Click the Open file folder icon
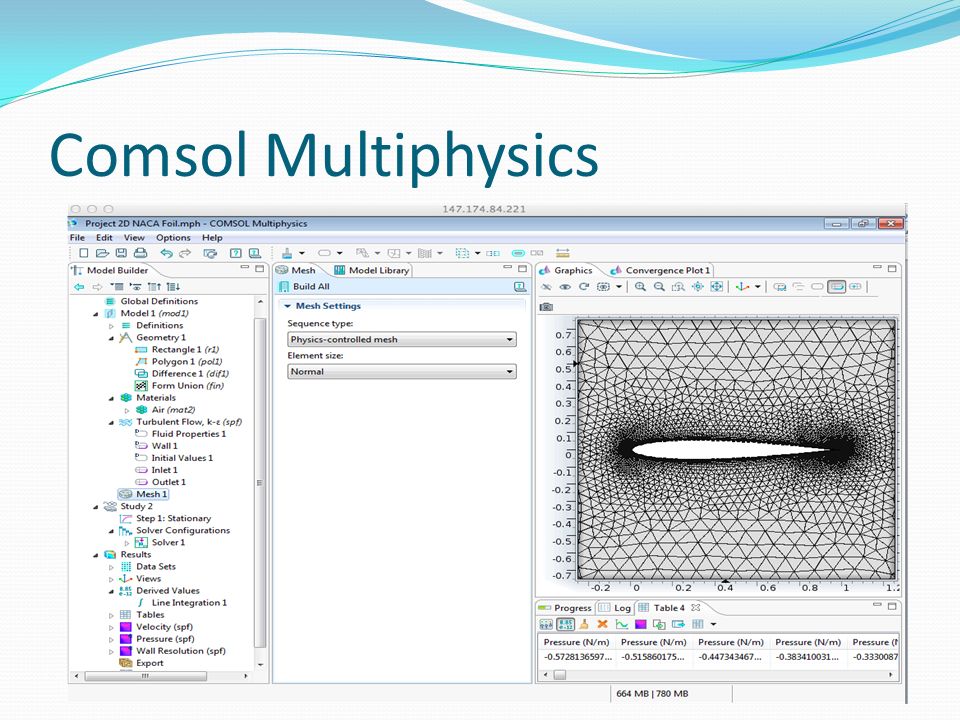960x720 pixels. [102, 253]
